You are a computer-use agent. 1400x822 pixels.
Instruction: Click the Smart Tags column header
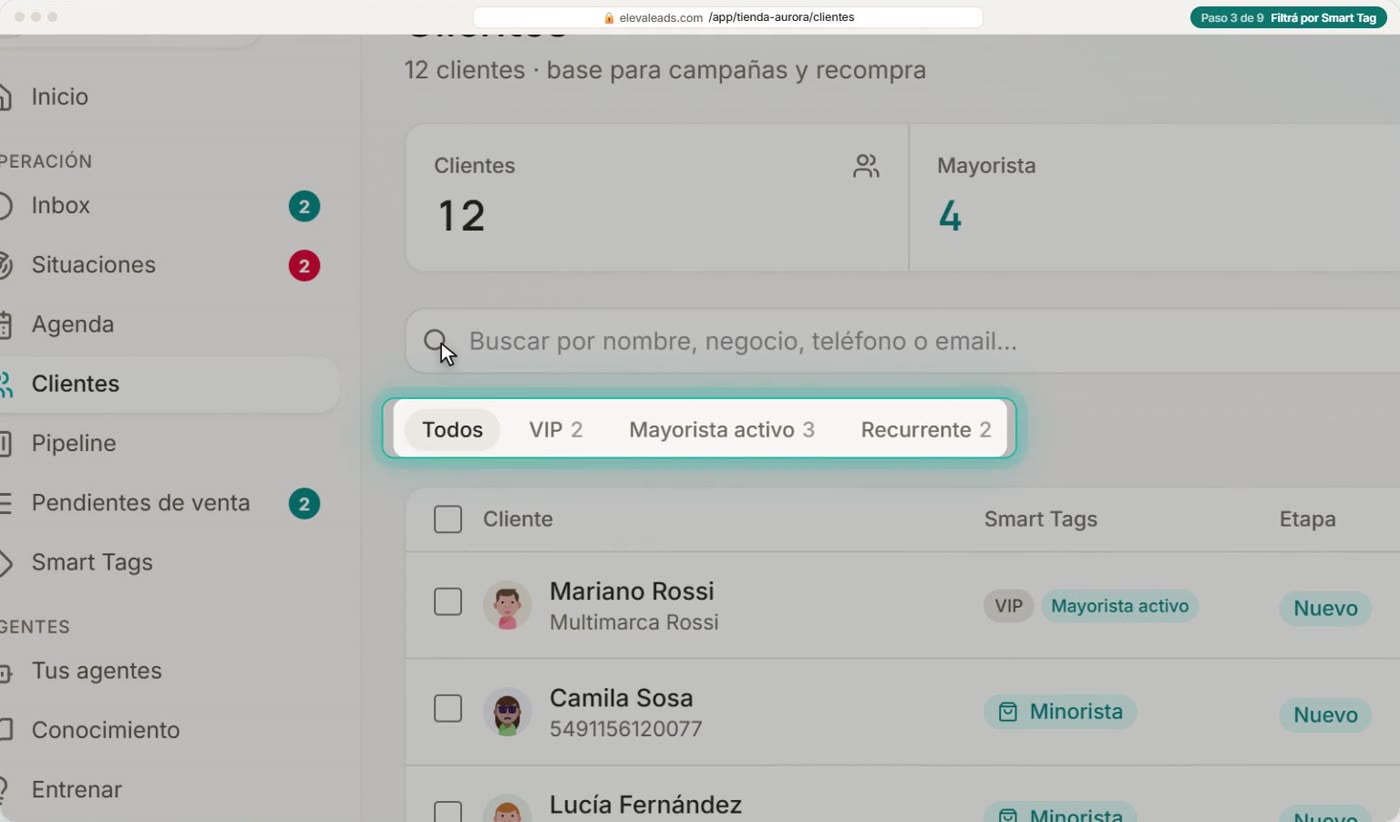click(x=1040, y=520)
